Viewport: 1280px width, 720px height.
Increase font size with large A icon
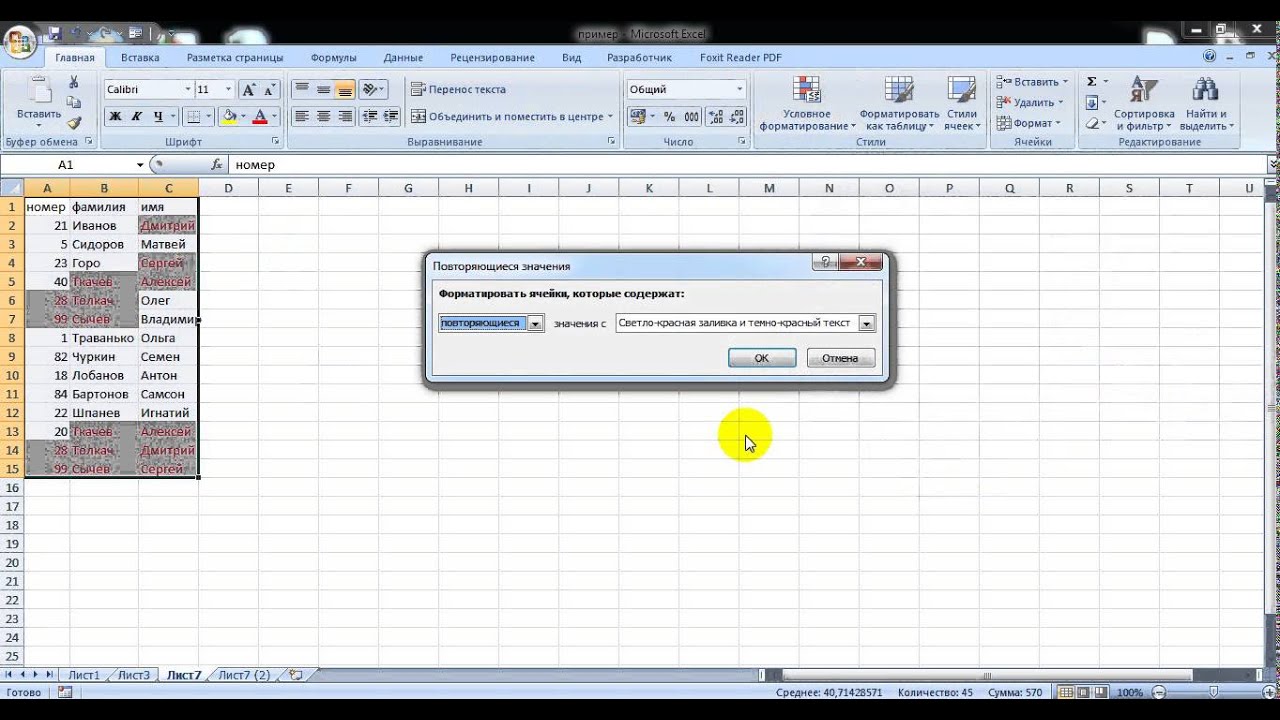[249, 90]
